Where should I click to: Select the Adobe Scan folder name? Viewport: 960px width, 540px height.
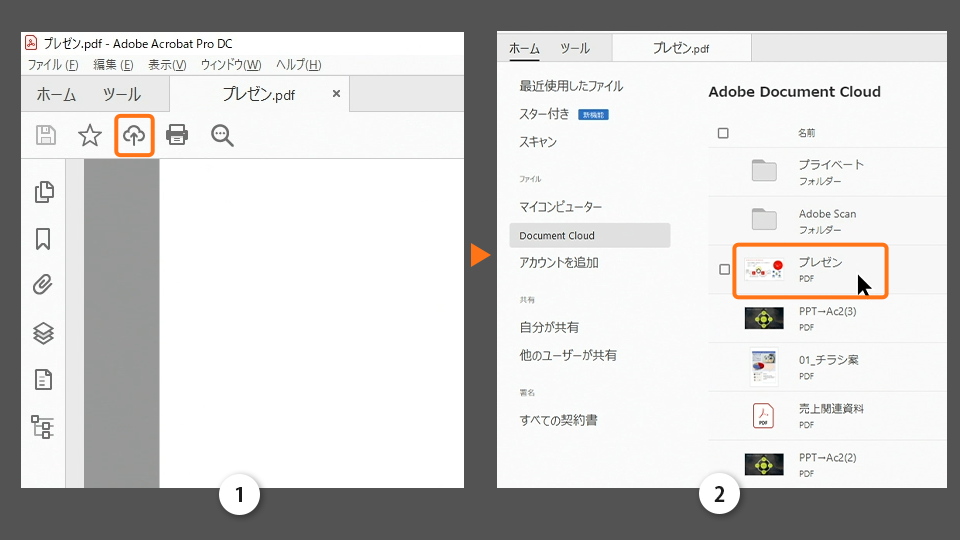tap(827, 214)
